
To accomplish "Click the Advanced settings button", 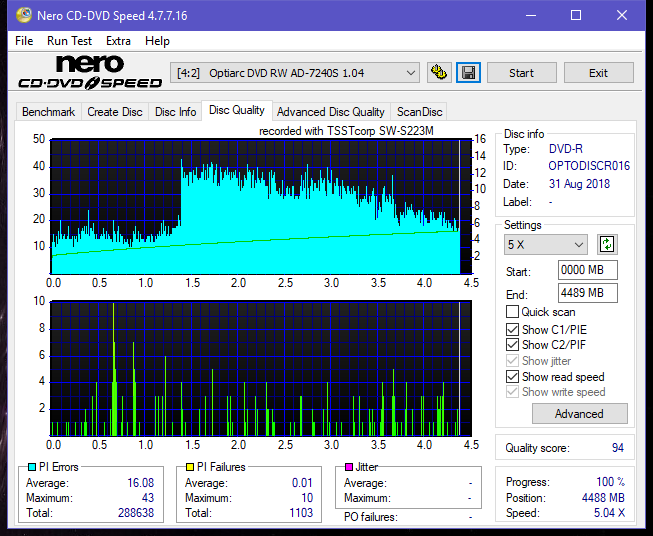I will pos(579,414).
